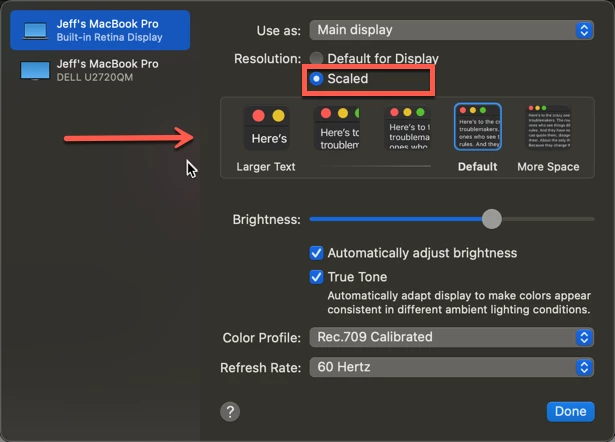This screenshot has height=442, width=615.
Task: Select Jeff's MacBook Pro Built-in Retina Display
Action: pos(100,30)
